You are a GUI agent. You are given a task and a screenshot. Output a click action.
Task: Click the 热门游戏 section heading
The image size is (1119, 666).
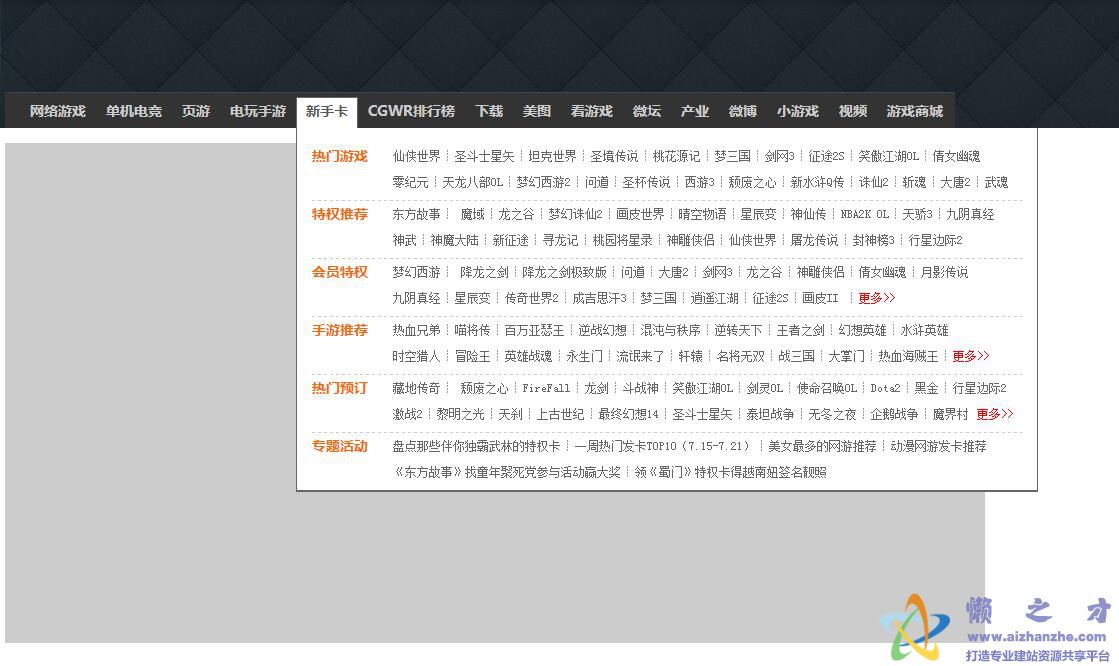(x=340, y=156)
